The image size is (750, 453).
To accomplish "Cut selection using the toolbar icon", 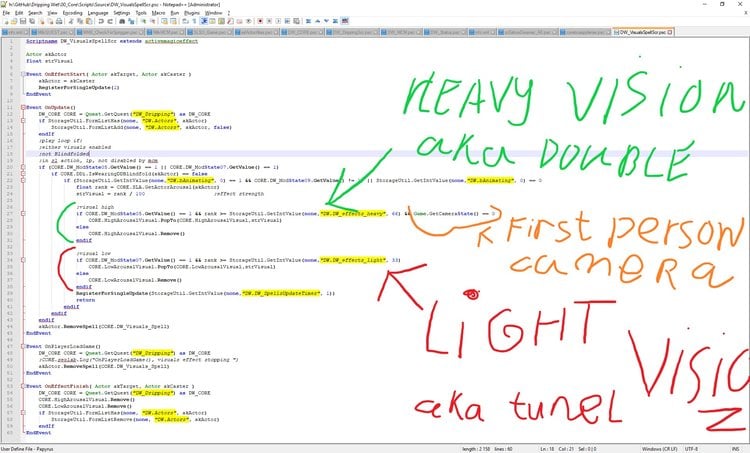I will click(71, 21).
